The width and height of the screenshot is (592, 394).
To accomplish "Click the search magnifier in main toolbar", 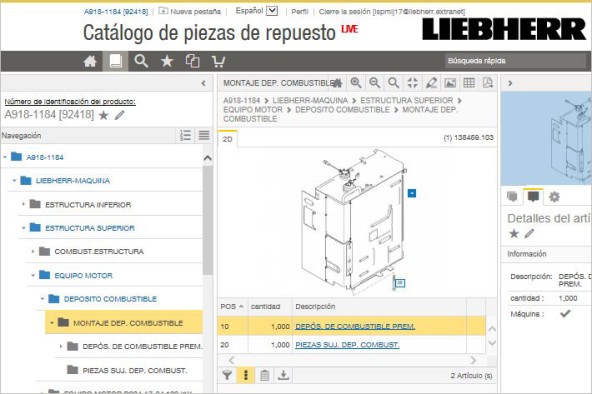I will coord(141,61).
